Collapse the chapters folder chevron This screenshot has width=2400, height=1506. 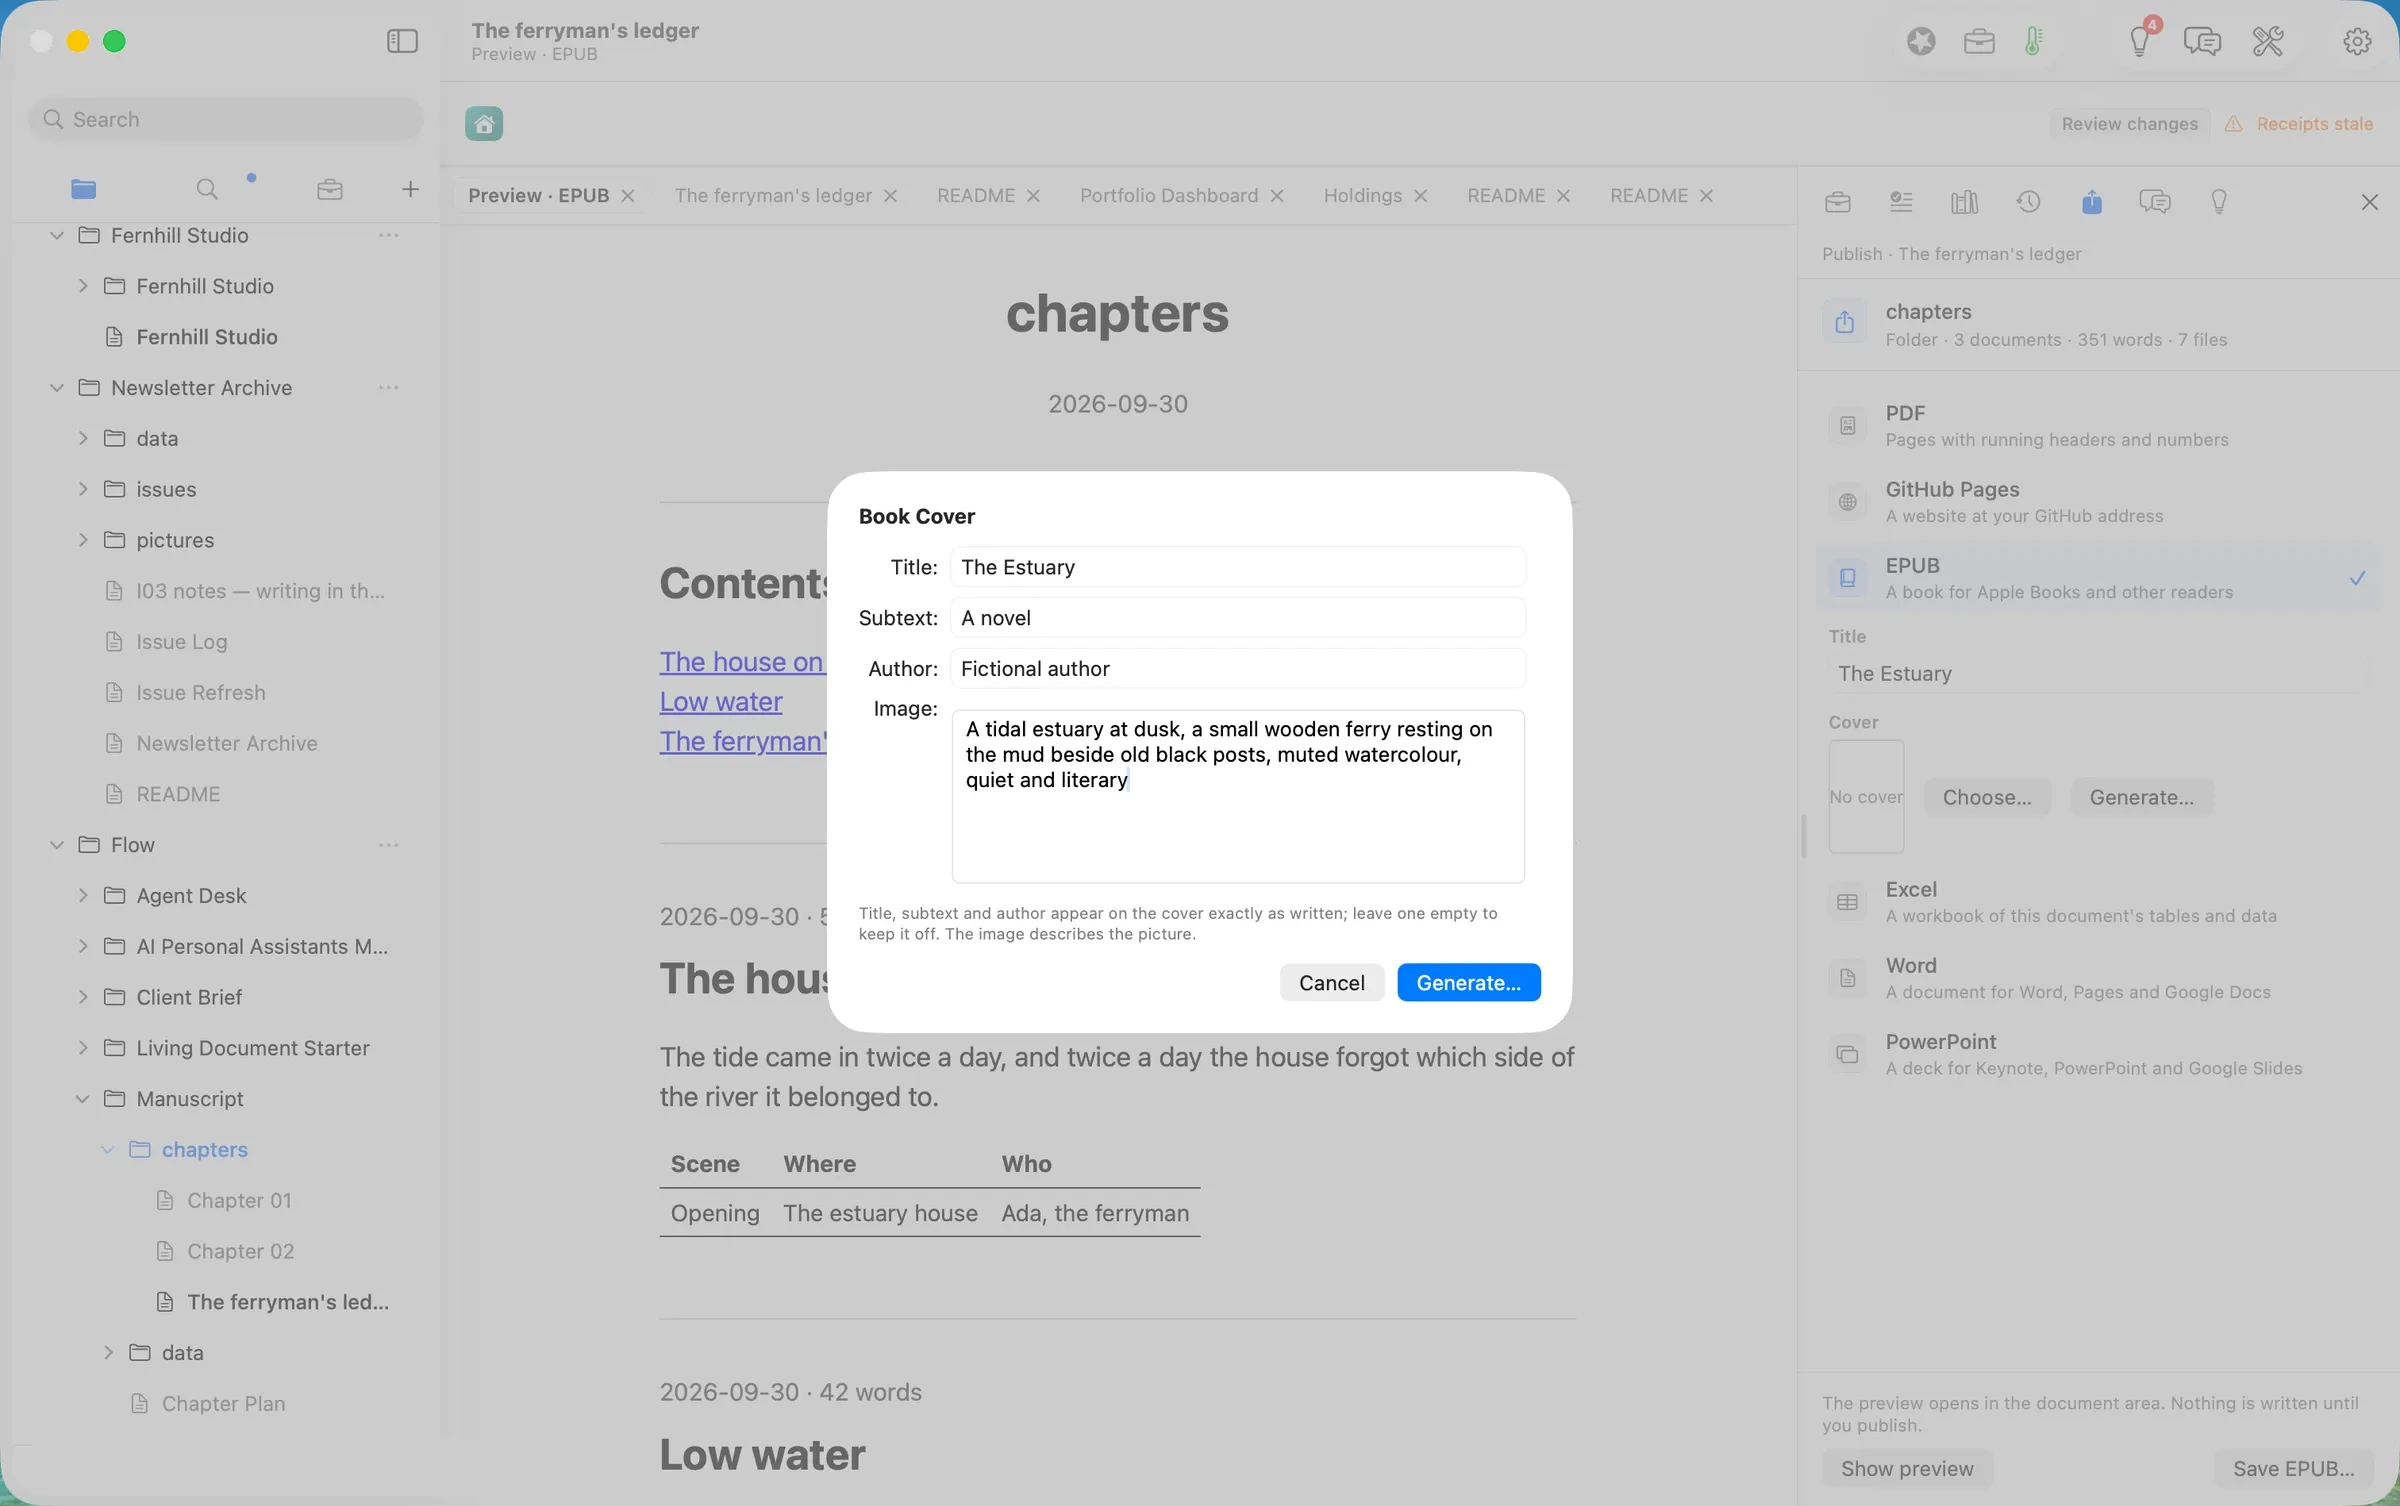tap(108, 1150)
